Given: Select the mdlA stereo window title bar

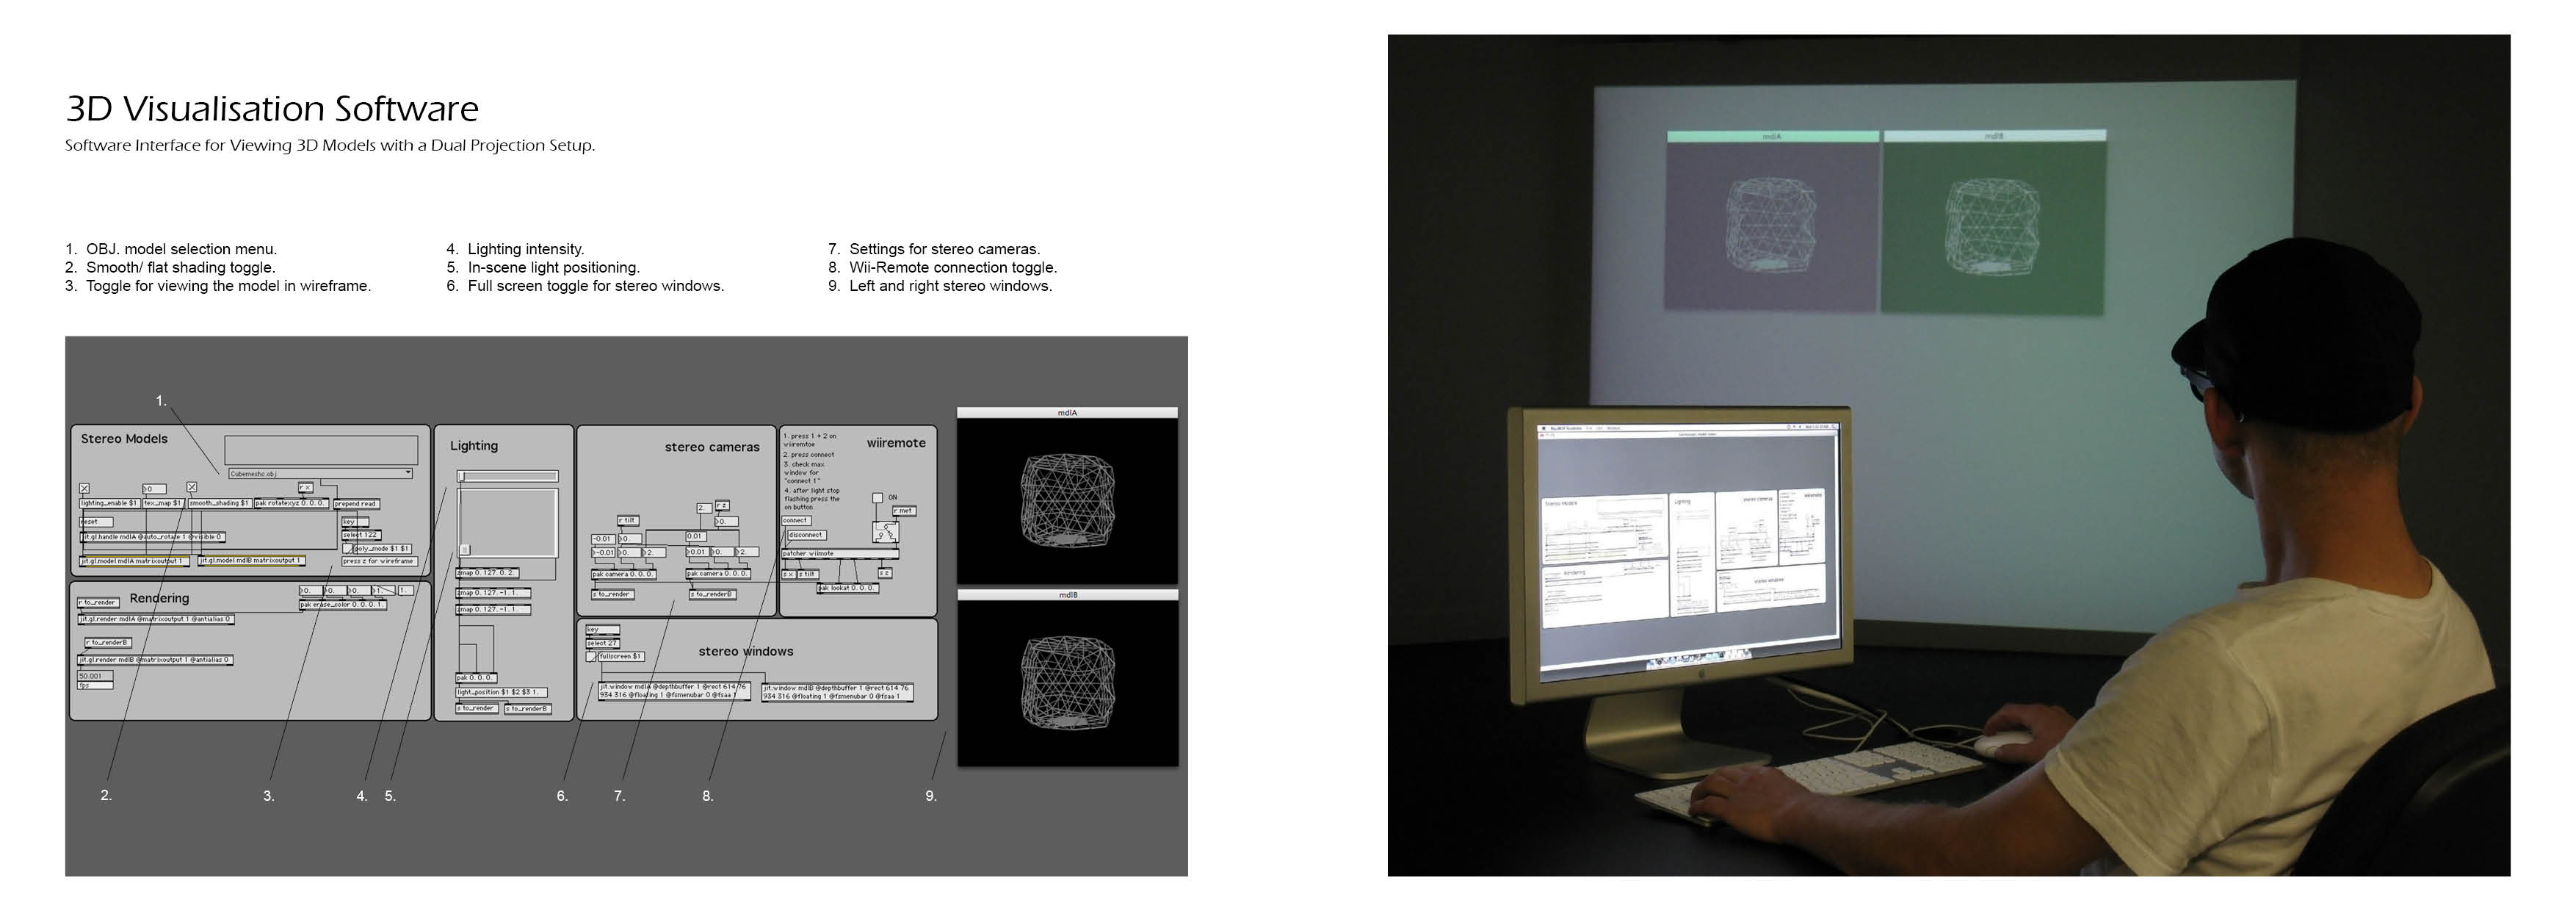Looking at the screenshot, I should click(1067, 412).
